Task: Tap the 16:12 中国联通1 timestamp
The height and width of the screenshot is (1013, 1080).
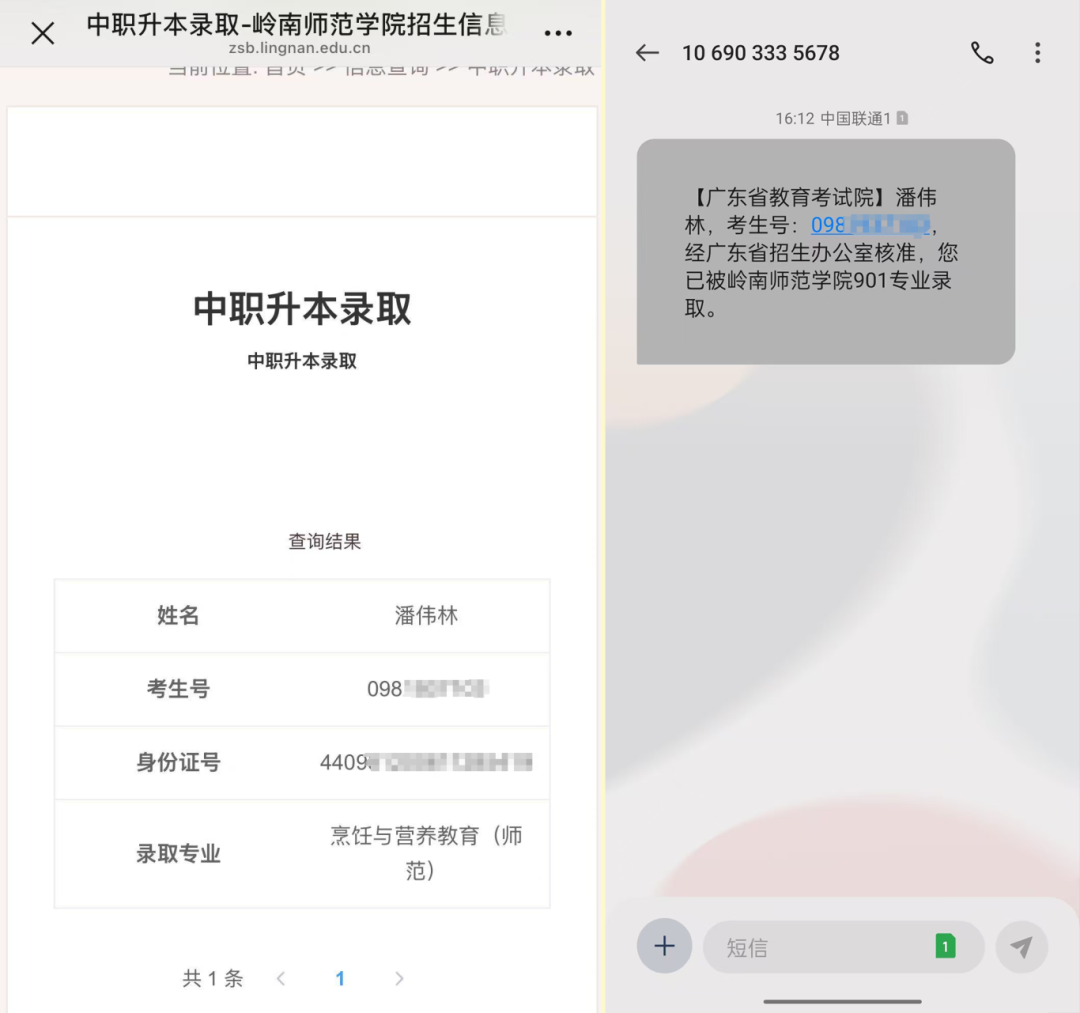Action: [833, 118]
